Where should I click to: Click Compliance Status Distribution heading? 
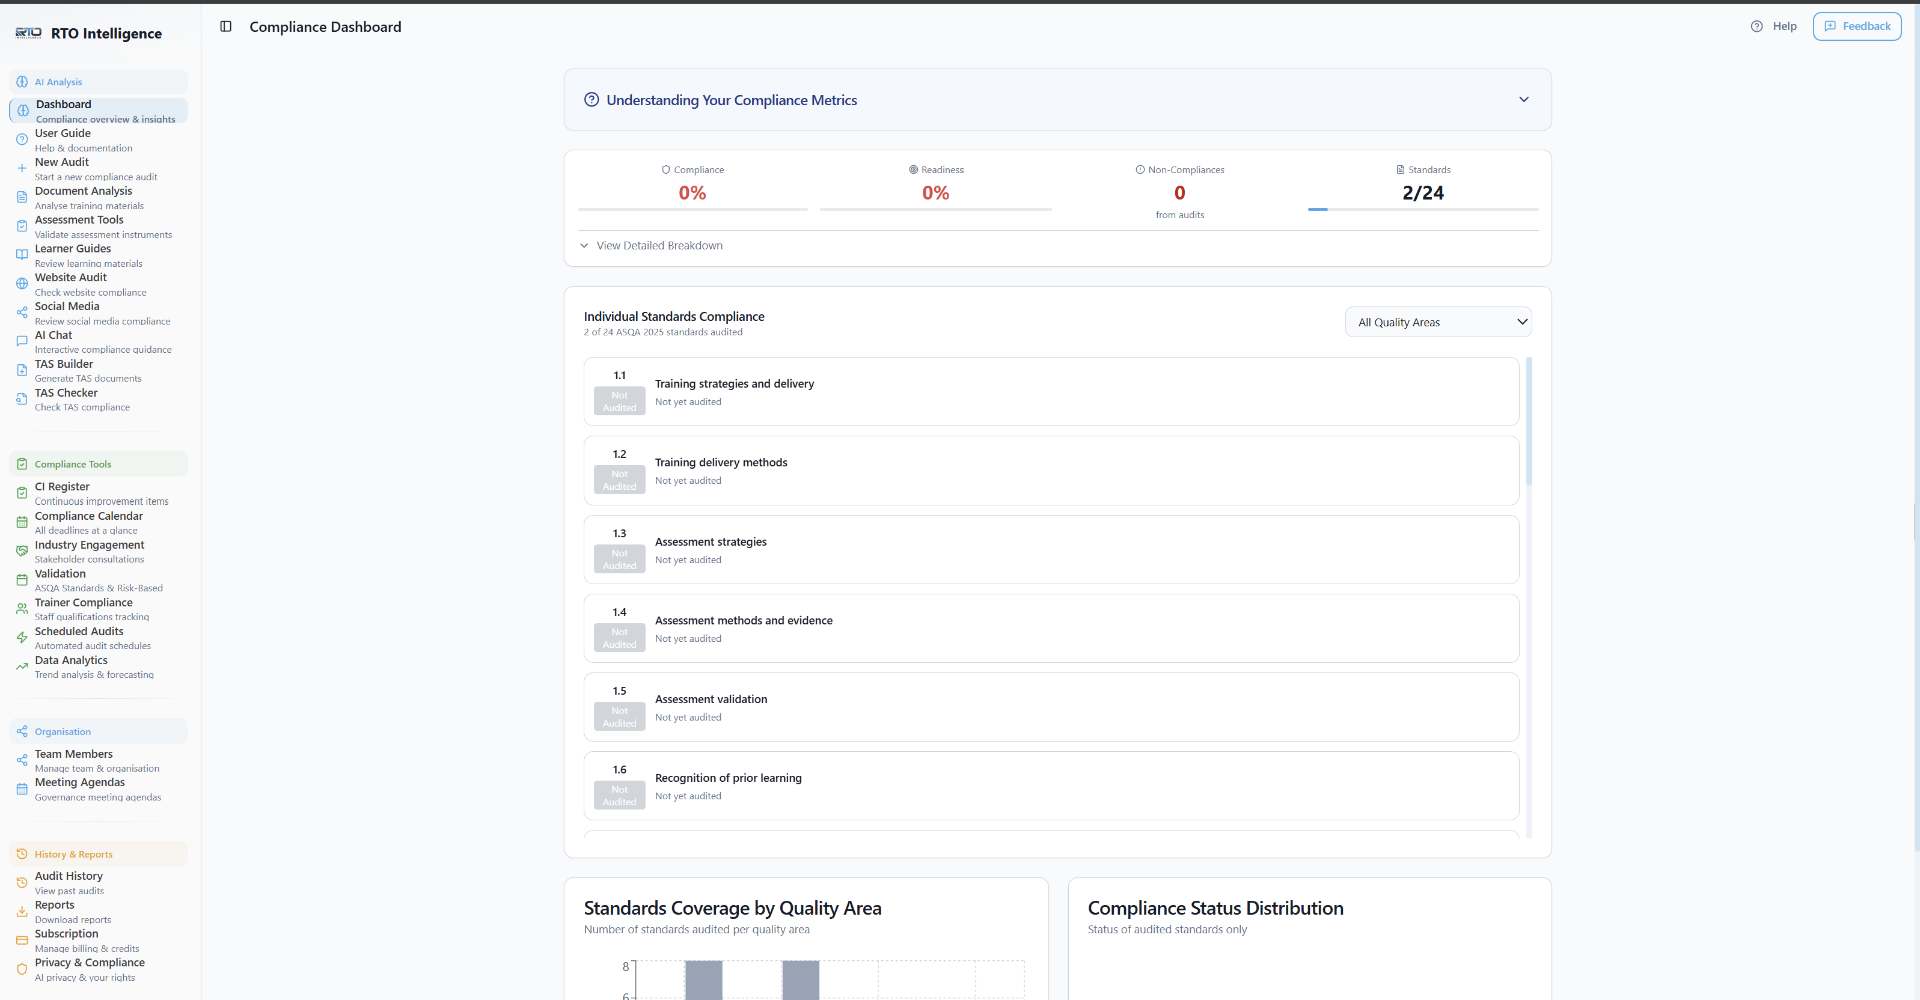pyautogui.click(x=1215, y=908)
